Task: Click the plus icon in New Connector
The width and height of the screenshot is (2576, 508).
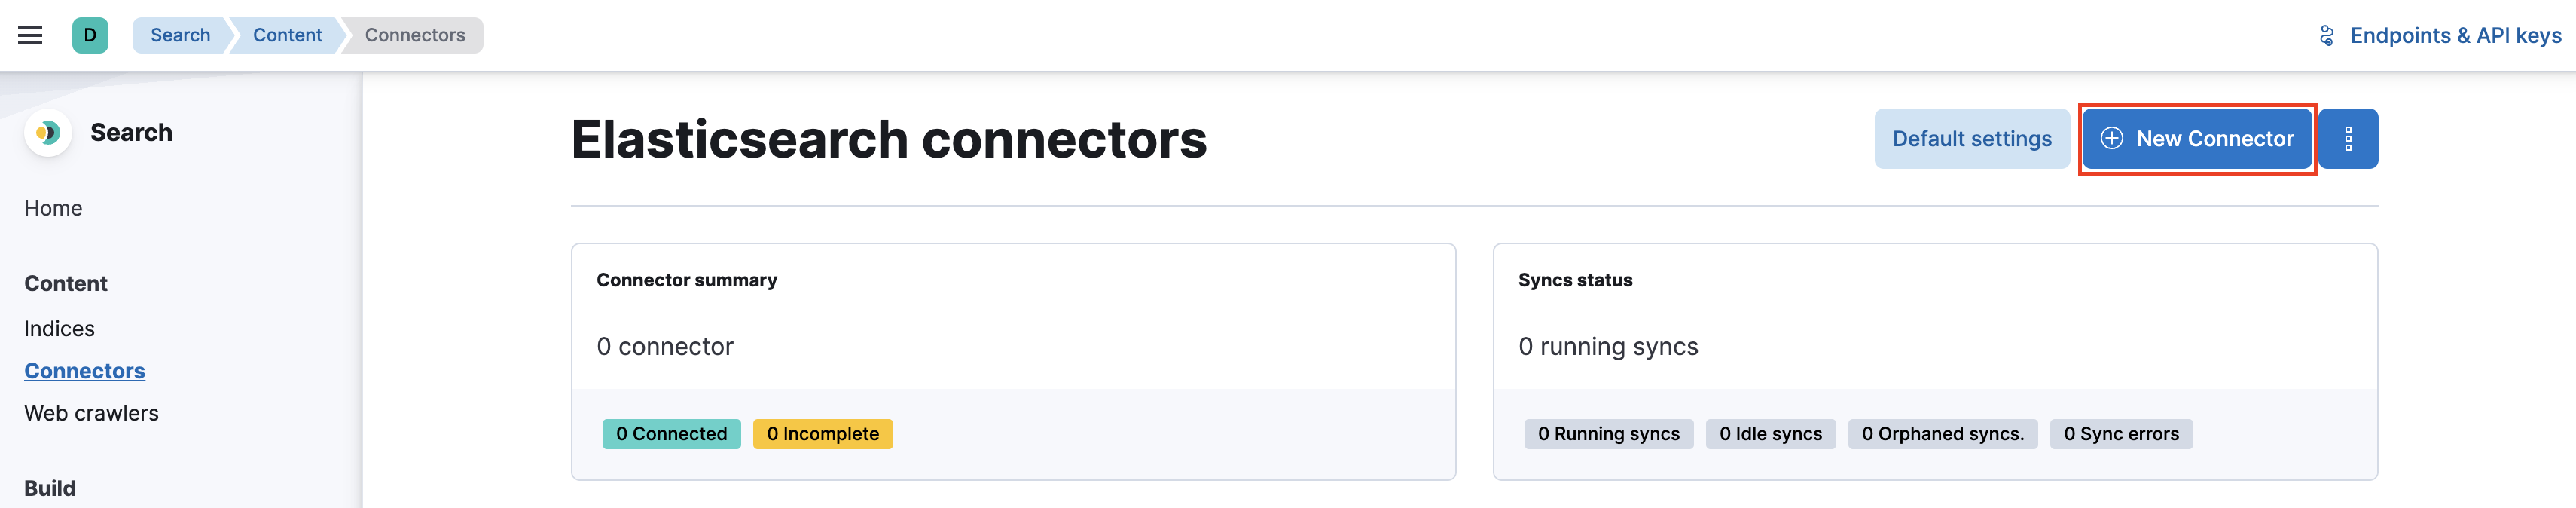Action: pos(2113,139)
